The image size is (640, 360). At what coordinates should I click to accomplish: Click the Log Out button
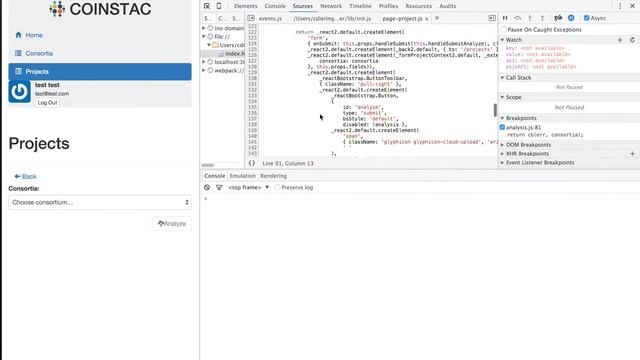tap(47, 103)
